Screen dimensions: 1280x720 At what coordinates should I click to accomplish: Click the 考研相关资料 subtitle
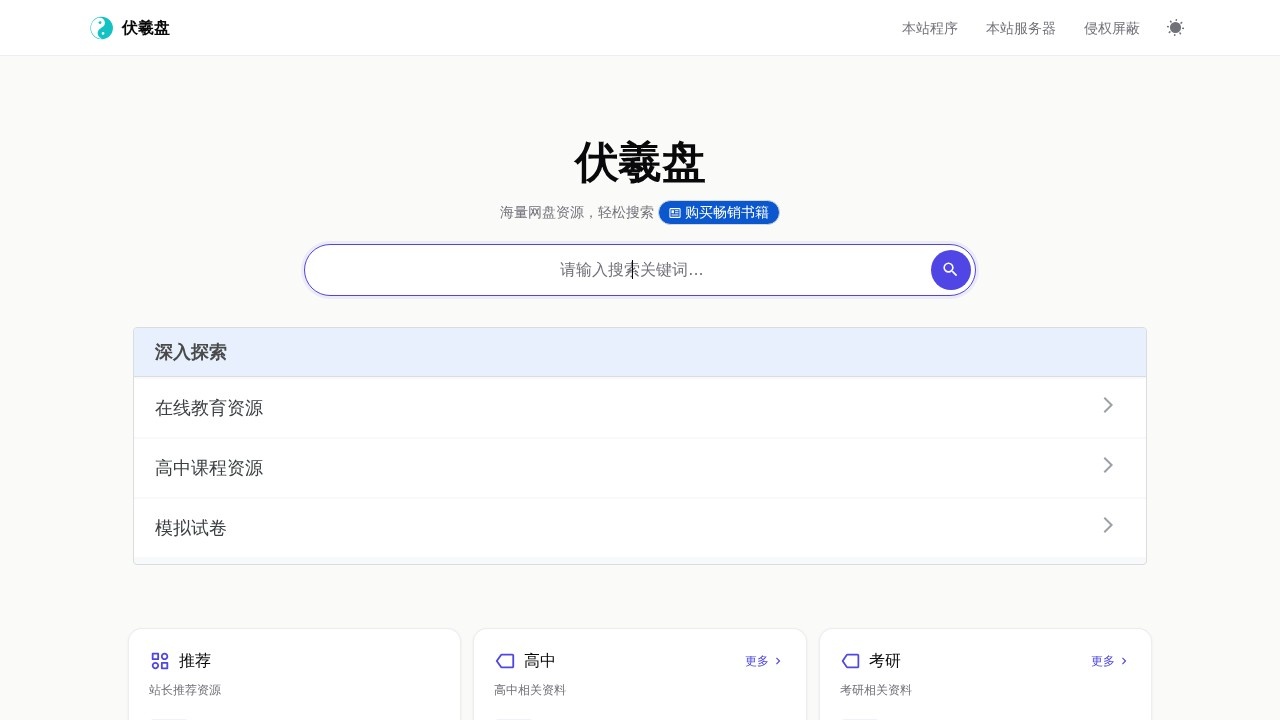tap(876, 690)
